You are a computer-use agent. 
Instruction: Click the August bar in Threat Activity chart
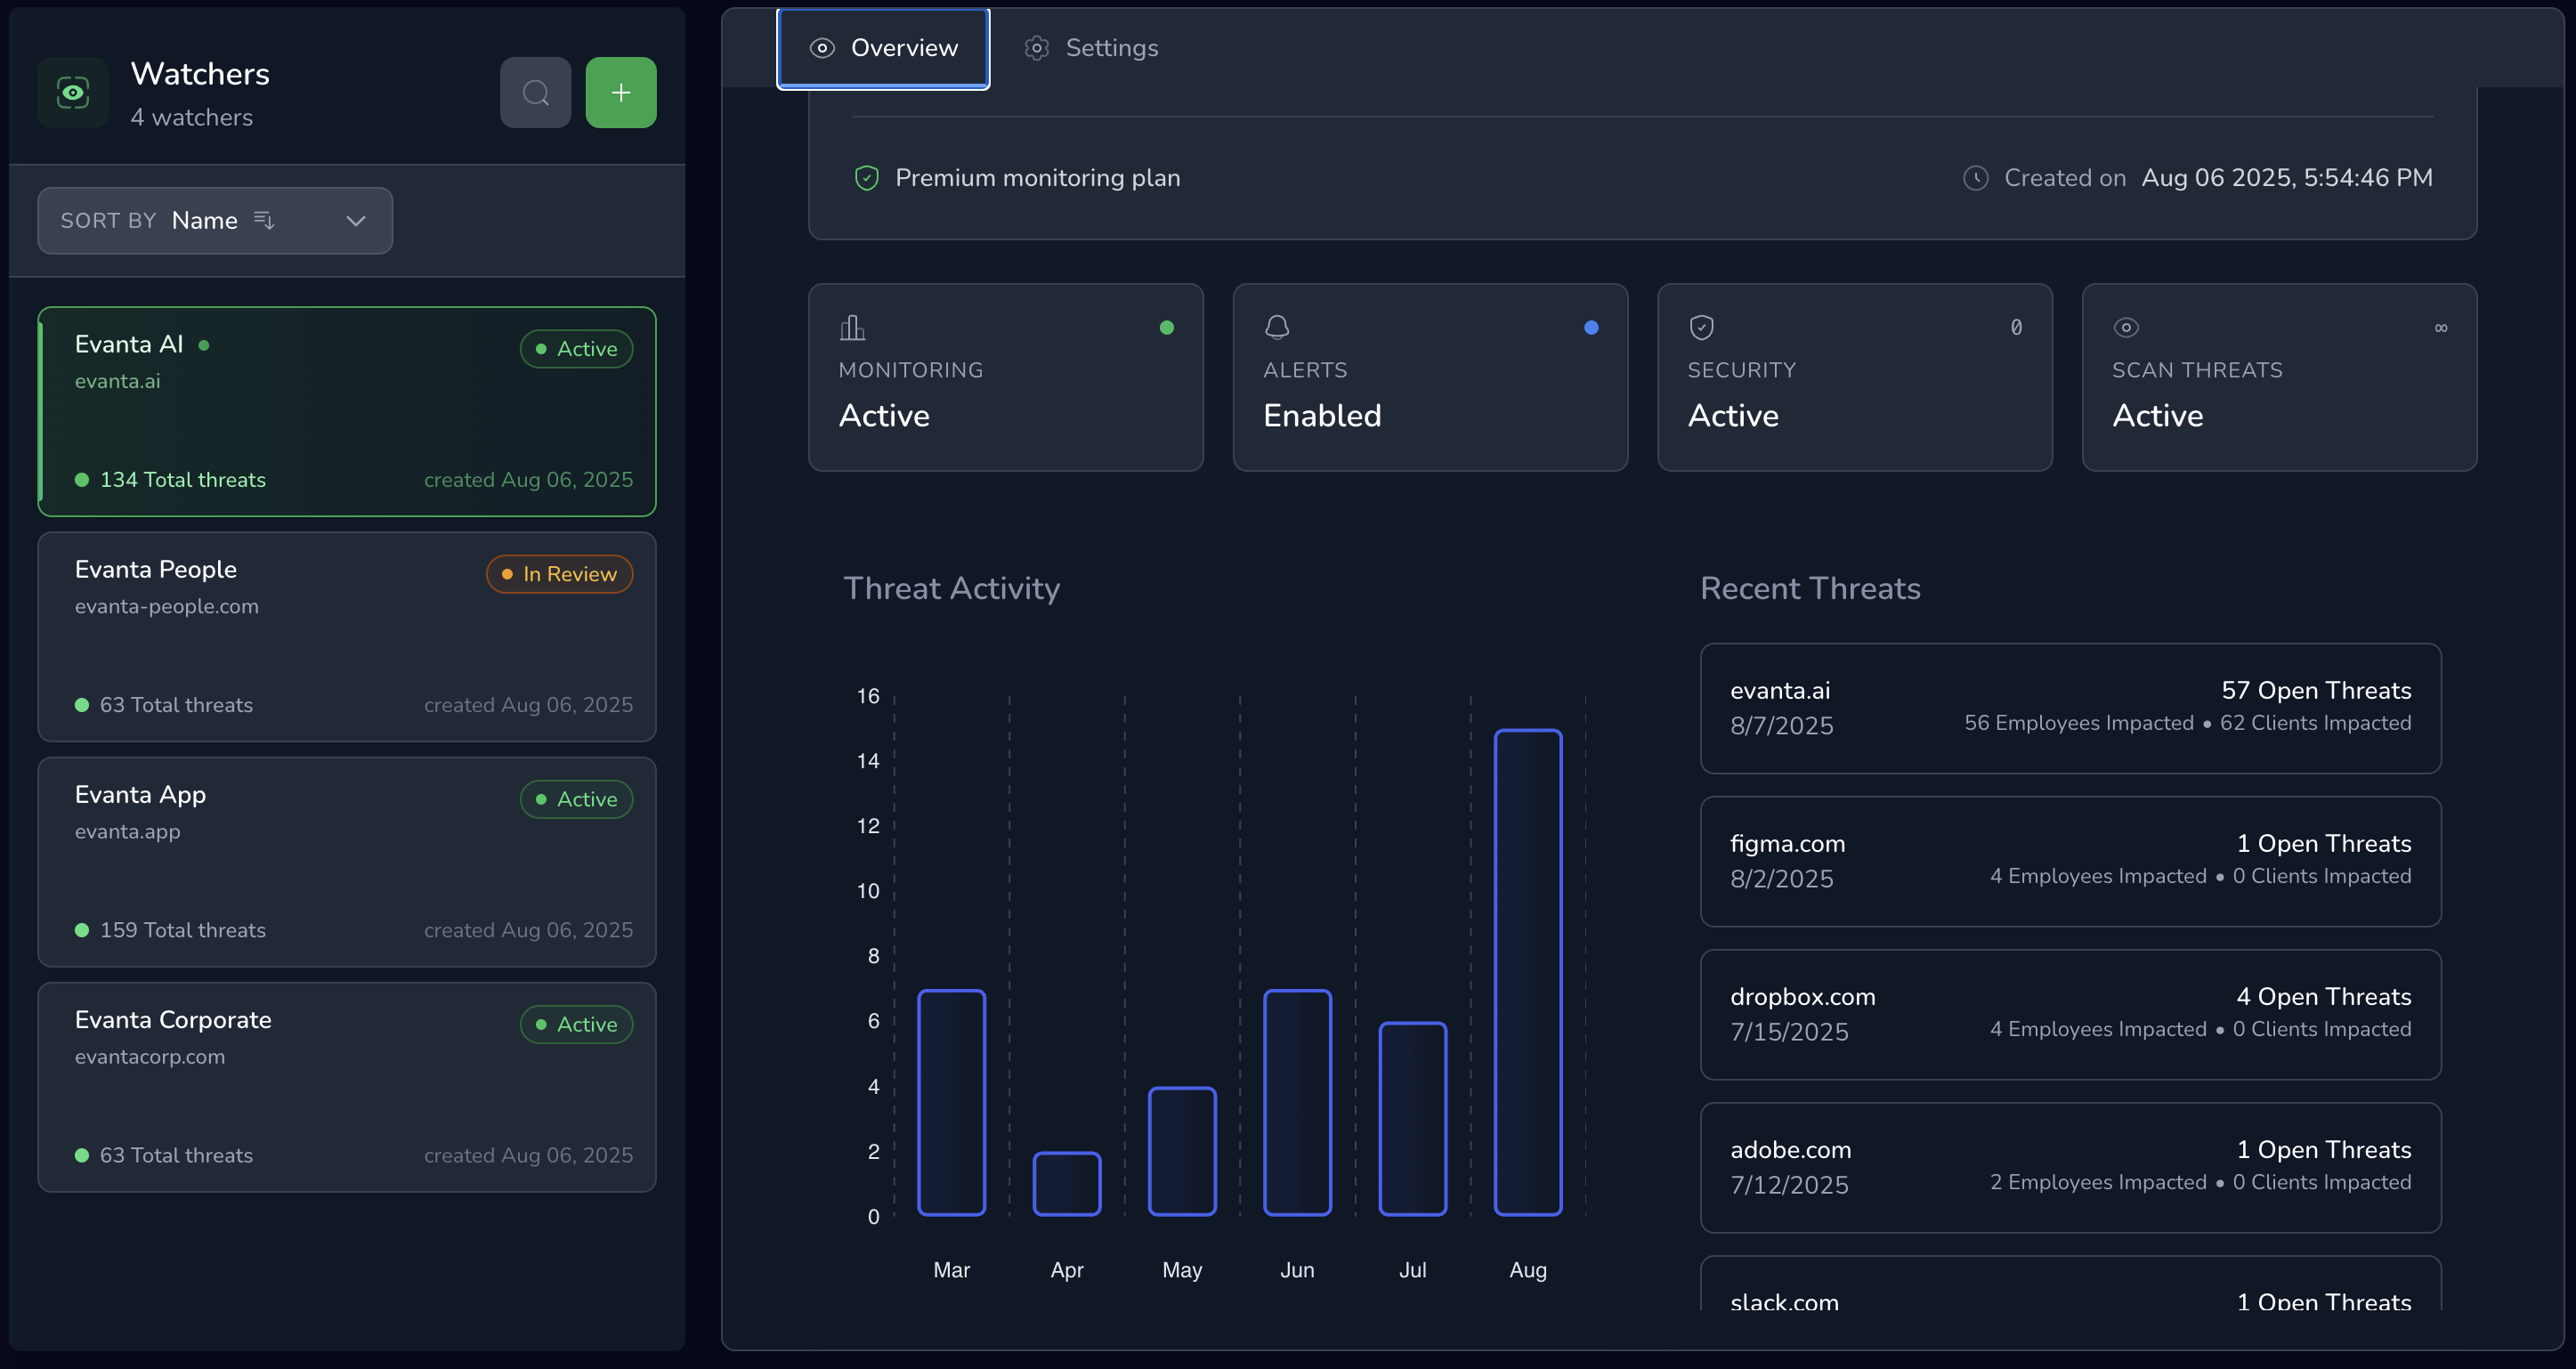click(x=1528, y=972)
